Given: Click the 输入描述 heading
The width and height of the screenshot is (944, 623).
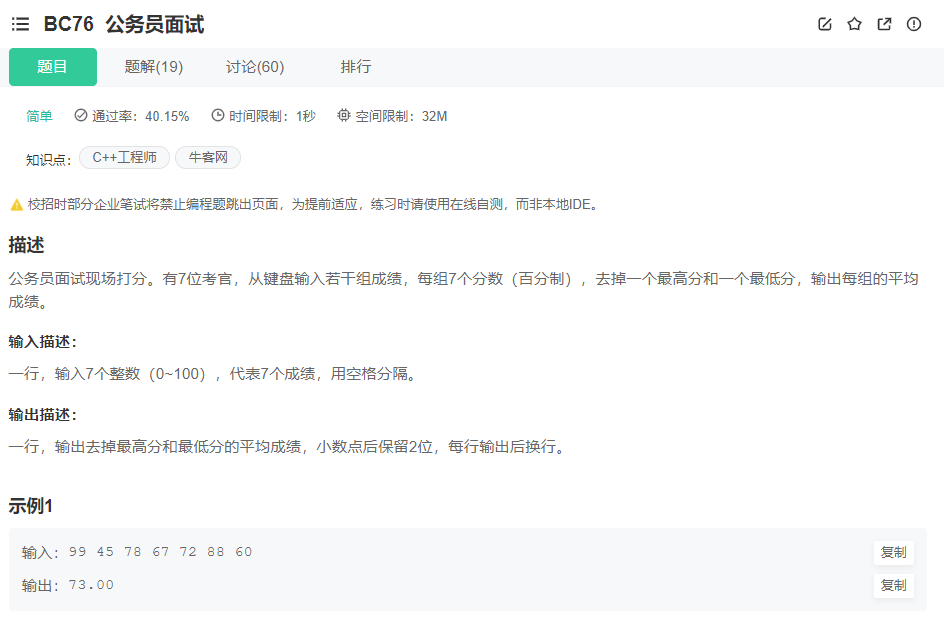Looking at the screenshot, I should [43, 342].
